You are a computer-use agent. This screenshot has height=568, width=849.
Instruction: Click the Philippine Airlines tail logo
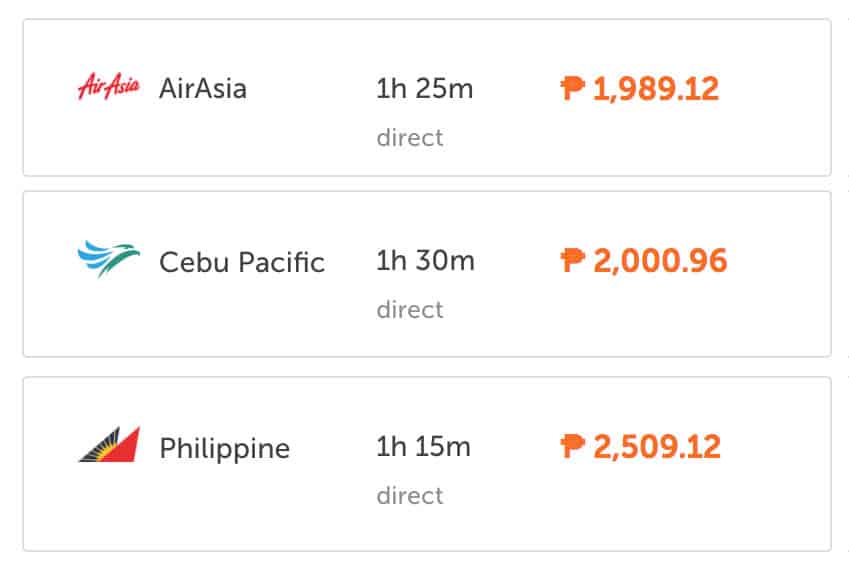tap(108, 445)
